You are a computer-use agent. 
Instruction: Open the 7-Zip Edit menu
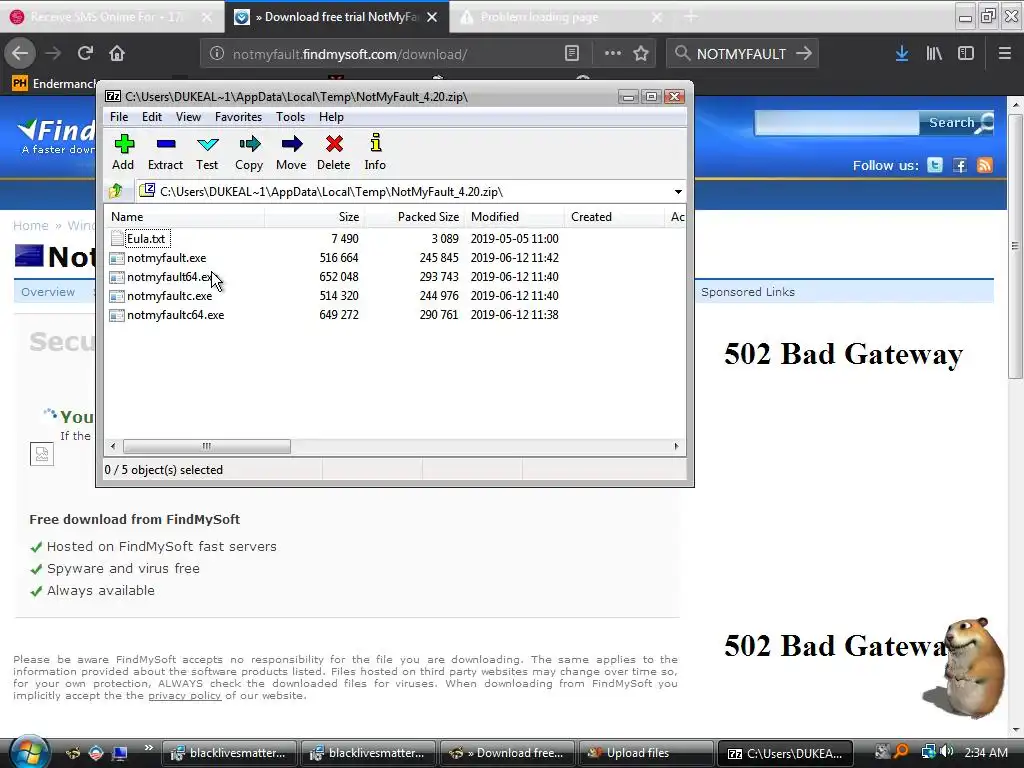tap(152, 117)
